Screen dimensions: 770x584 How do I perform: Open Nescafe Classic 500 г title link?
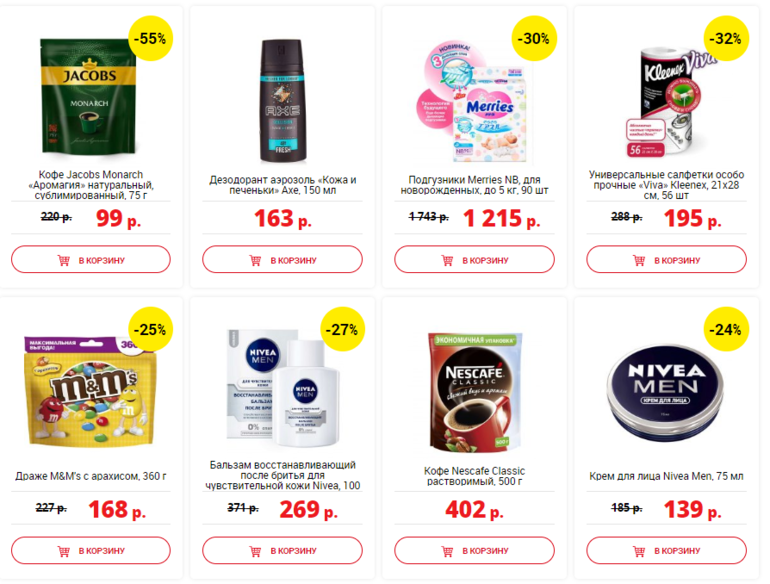tap(474, 476)
